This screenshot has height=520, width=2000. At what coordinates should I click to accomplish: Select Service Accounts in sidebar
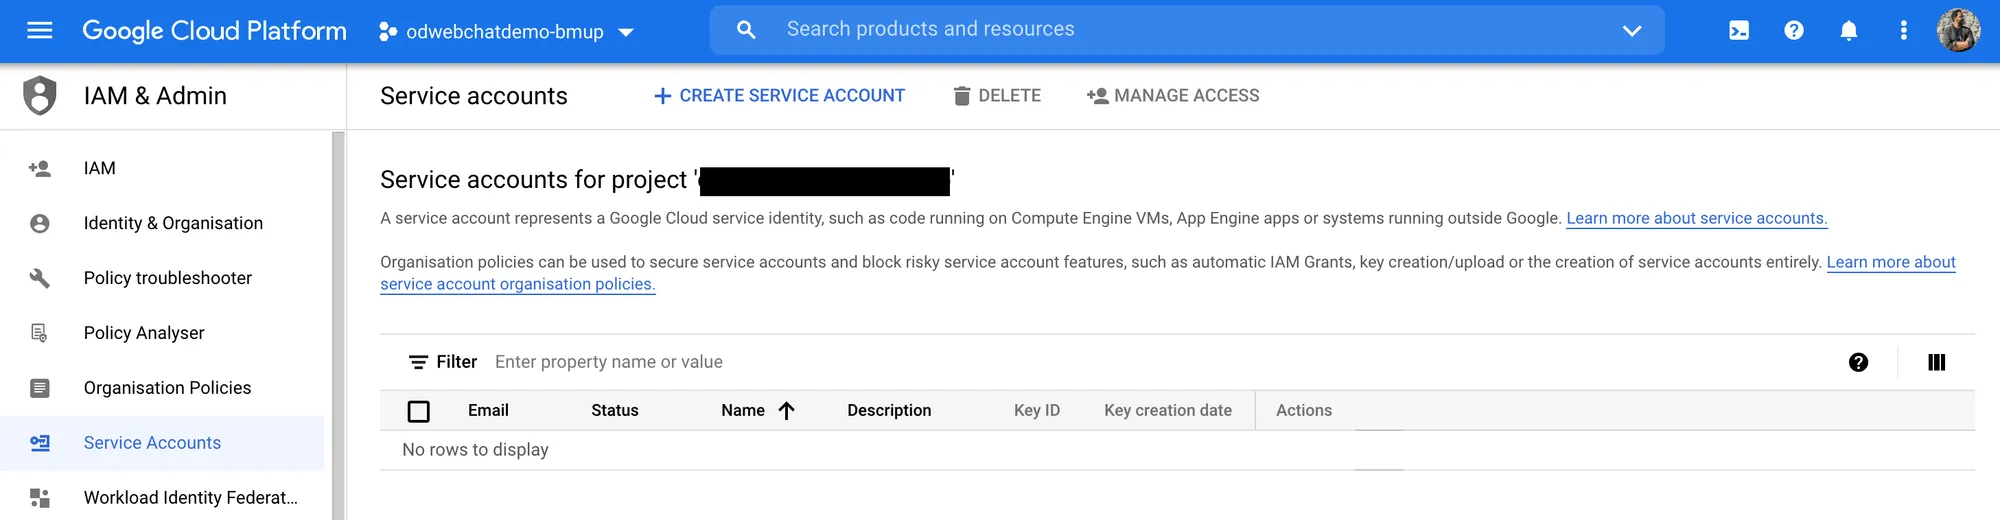[162, 443]
